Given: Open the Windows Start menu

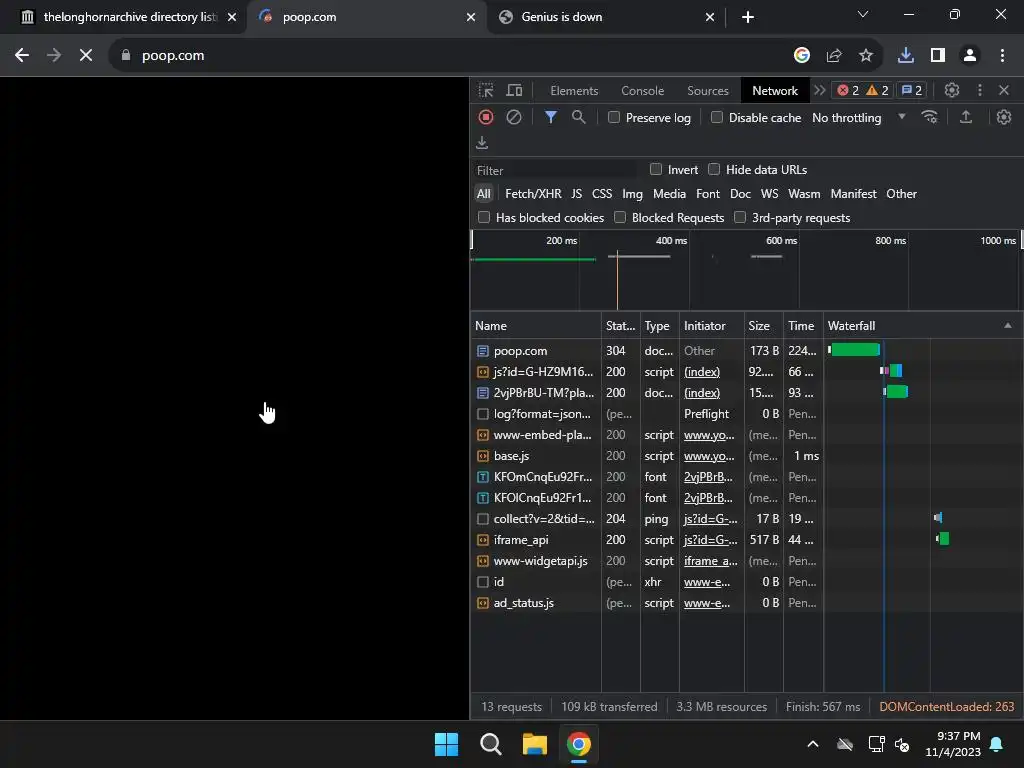Looking at the screenshot, I should click(x=447, y=744).
